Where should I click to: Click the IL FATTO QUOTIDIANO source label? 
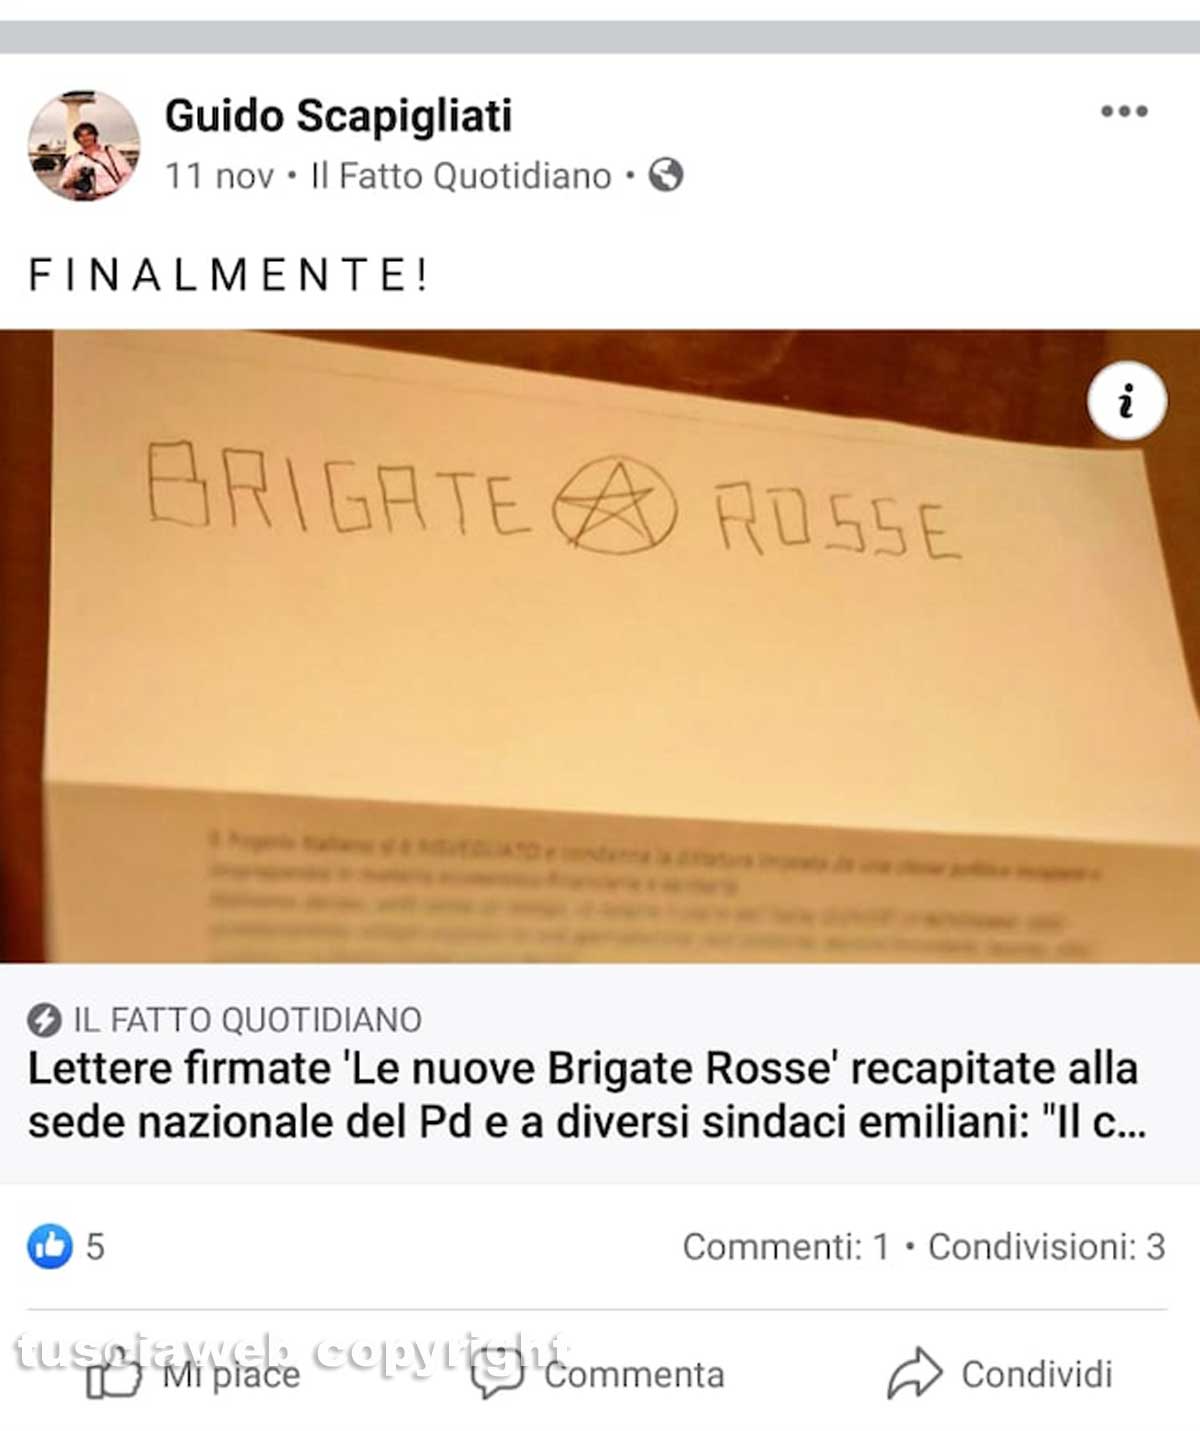pos(248,1020)
